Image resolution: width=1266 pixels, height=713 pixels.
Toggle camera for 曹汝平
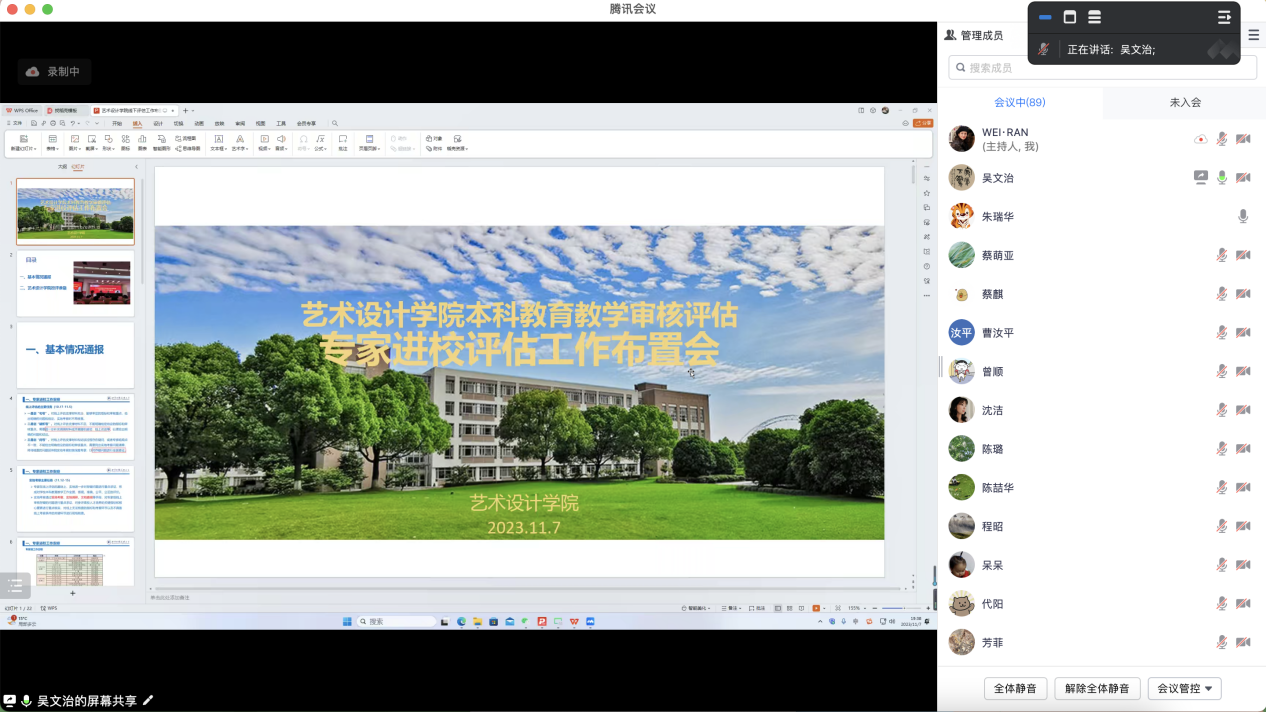coord(1243,333)
